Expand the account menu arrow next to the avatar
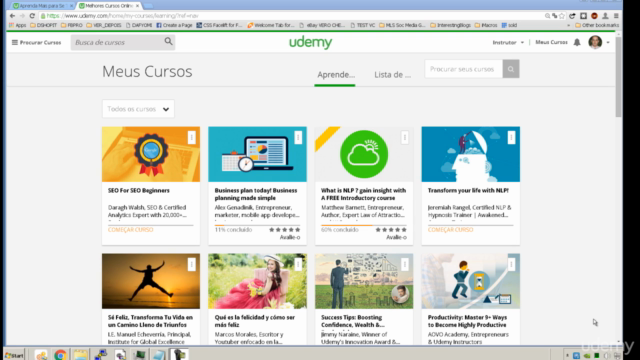This screenshot has height=360, width=640. click(x=608, y=42)
